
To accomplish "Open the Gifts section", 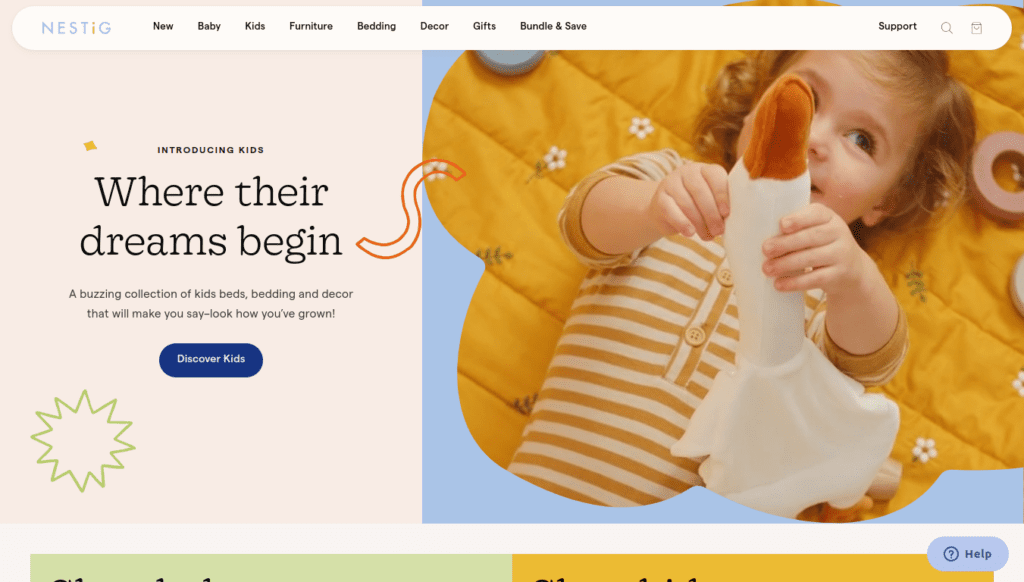I will 485,26.
